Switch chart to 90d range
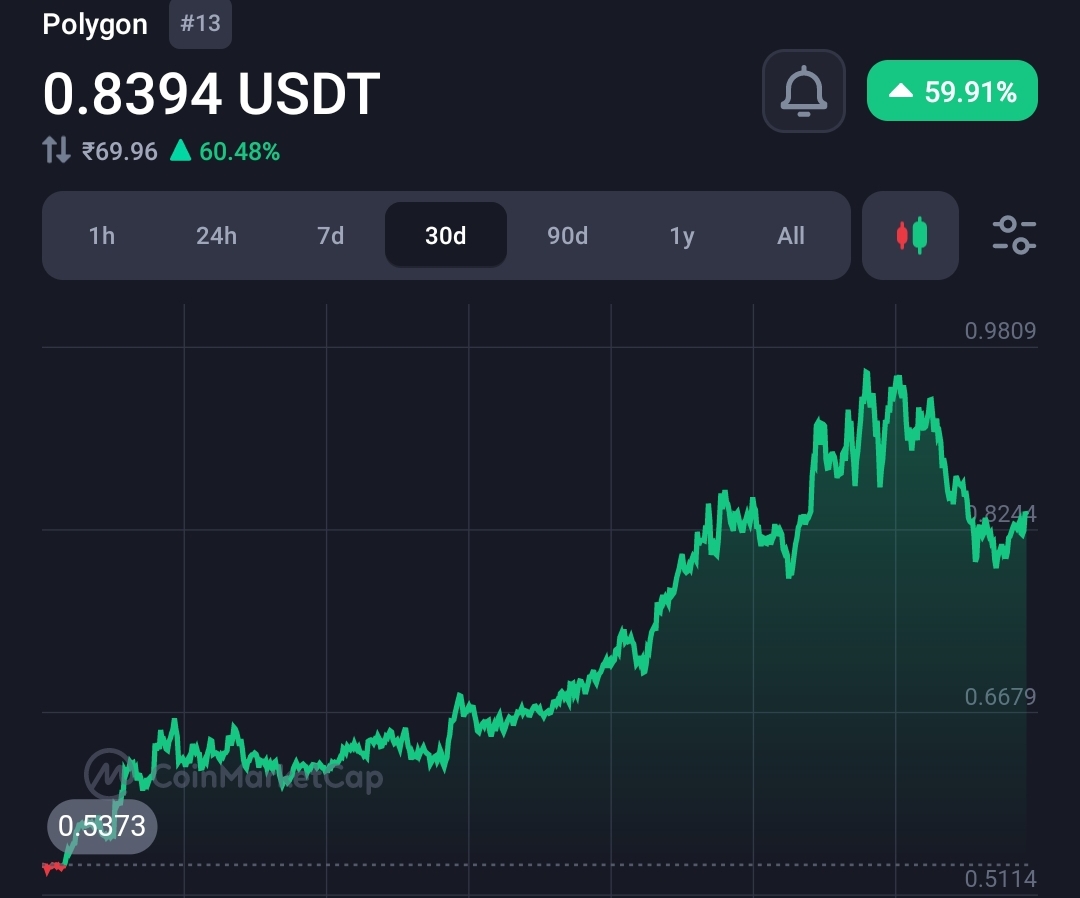1080x898 pixels. (567, 236)
